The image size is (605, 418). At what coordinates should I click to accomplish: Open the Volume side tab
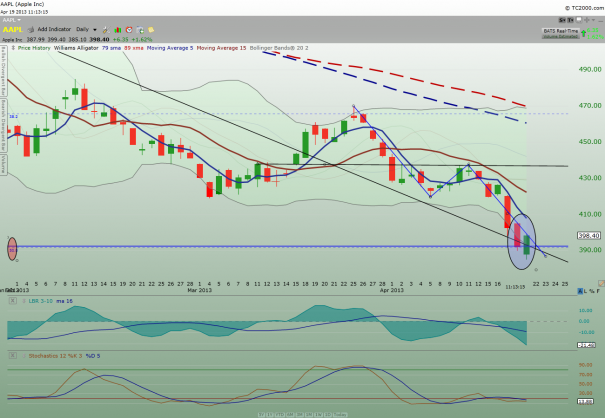(x=3, y=165)
